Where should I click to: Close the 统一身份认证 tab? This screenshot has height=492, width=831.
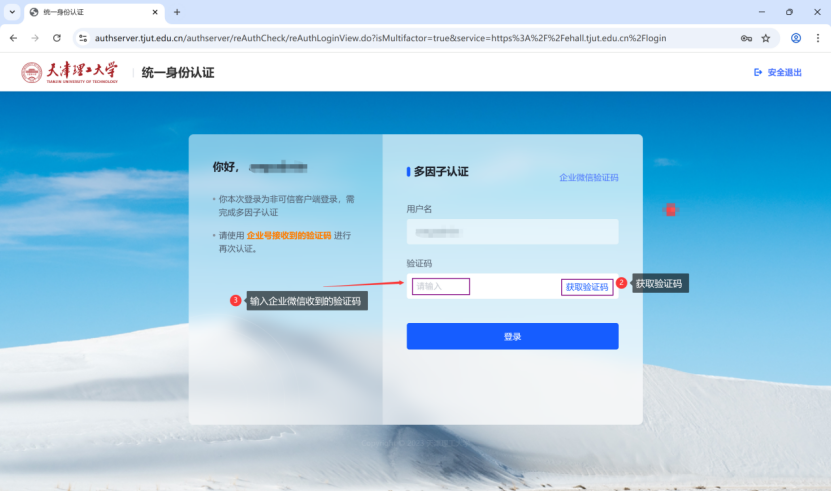pyautogui.click(x=155, y=12)
